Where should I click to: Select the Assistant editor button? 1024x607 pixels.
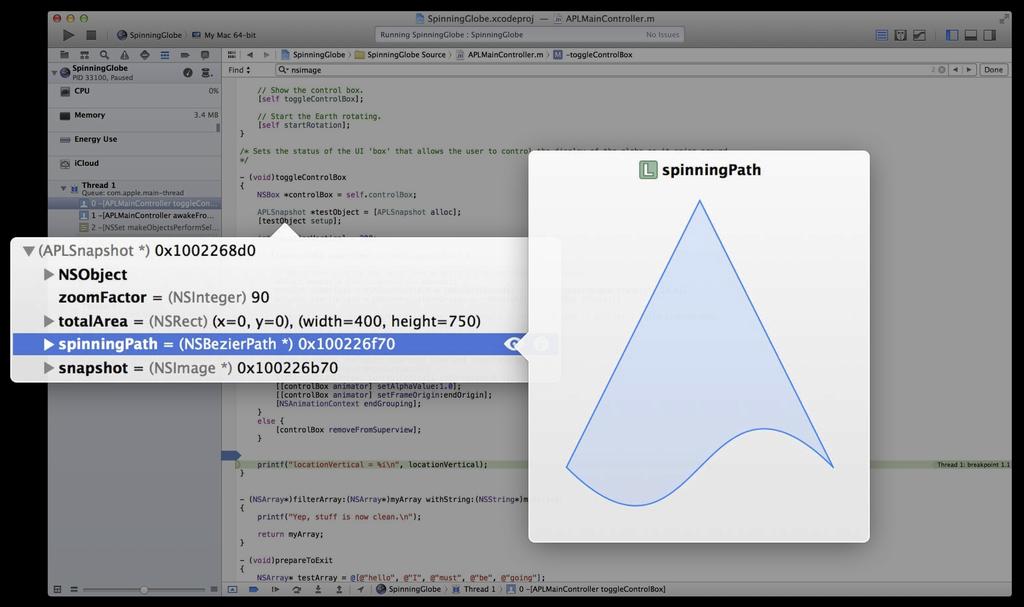[x=901, y=35]
